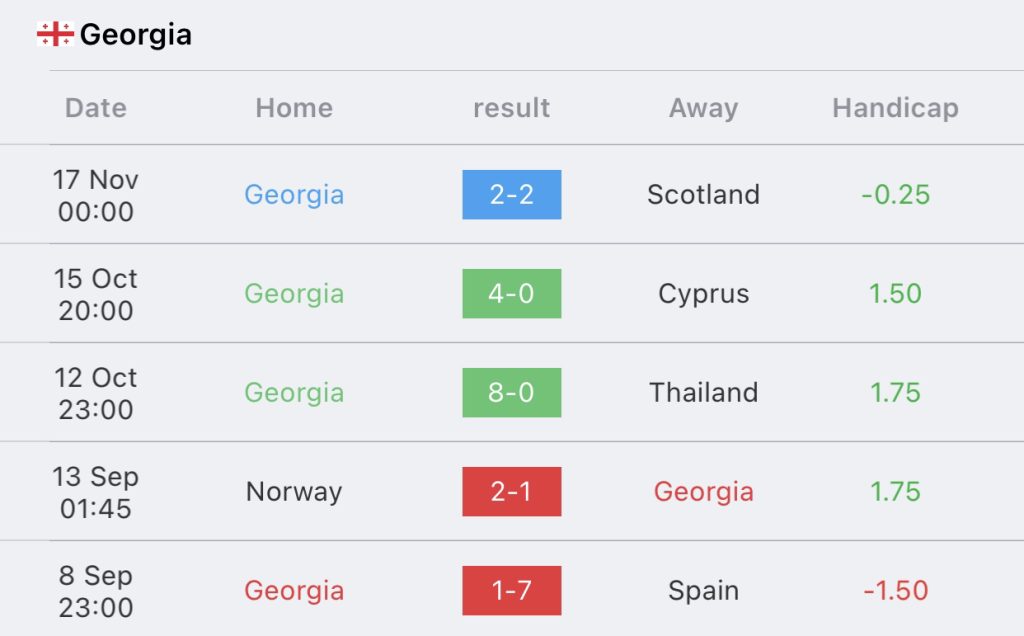
Task: Select the -0.25 handicap value
Action: 895,195
